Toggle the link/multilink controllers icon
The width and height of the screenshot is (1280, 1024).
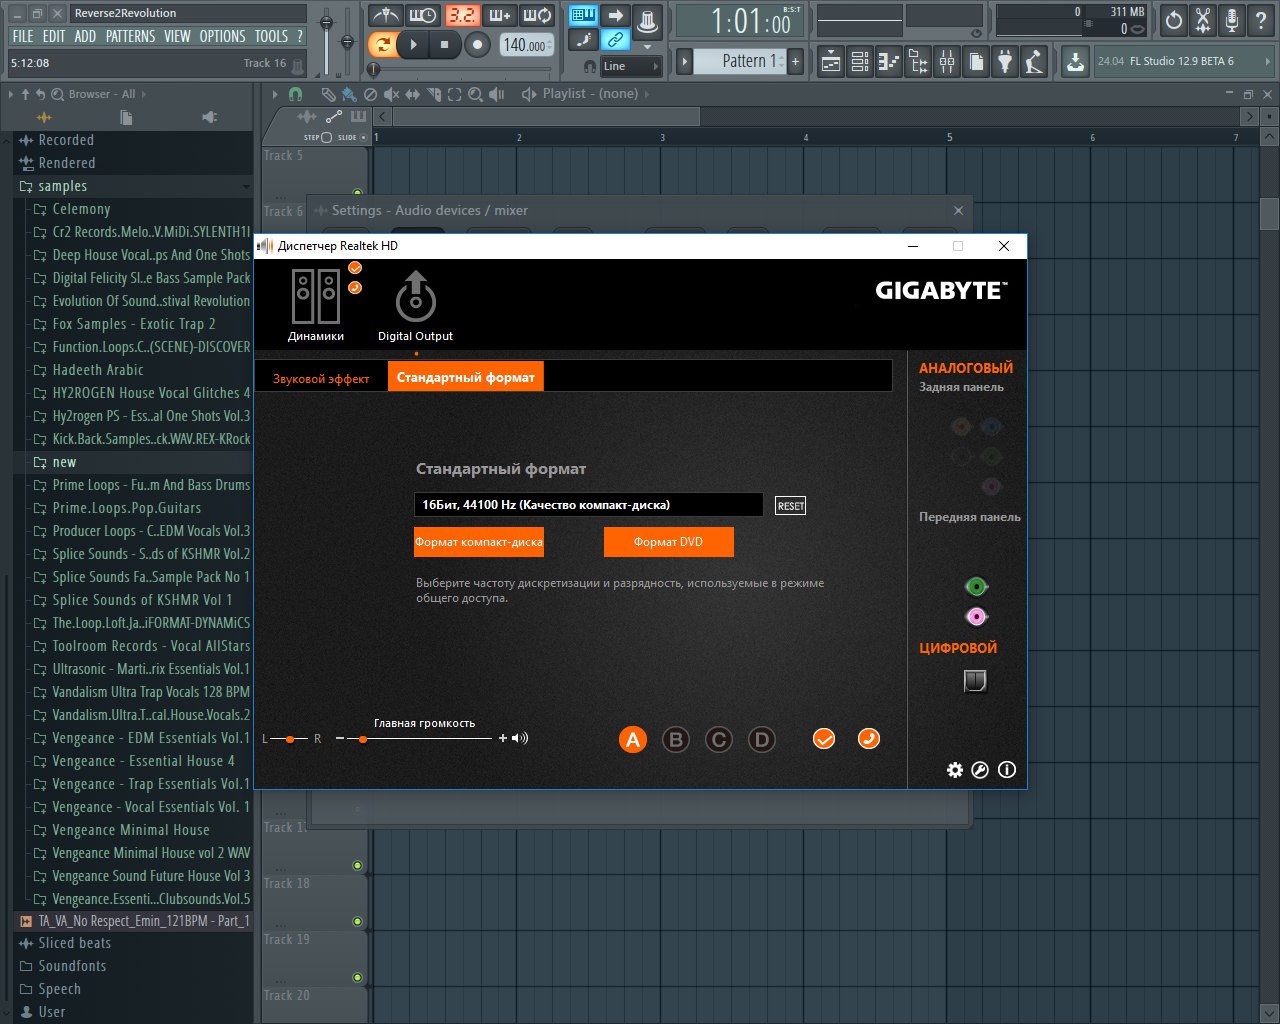pos(616,40)
